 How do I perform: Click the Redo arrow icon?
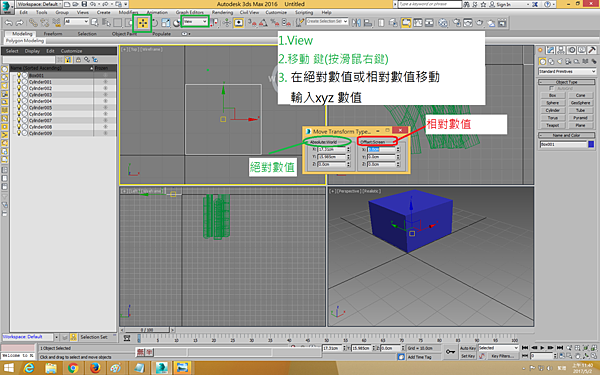(19, 23)
